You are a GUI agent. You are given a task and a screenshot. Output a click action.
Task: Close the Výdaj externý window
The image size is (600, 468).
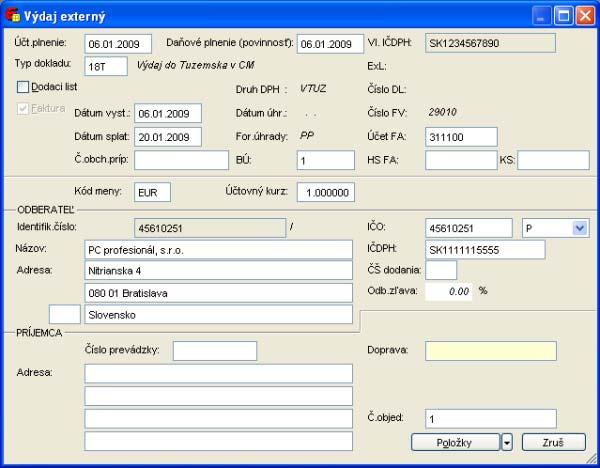tap(585, 16)
